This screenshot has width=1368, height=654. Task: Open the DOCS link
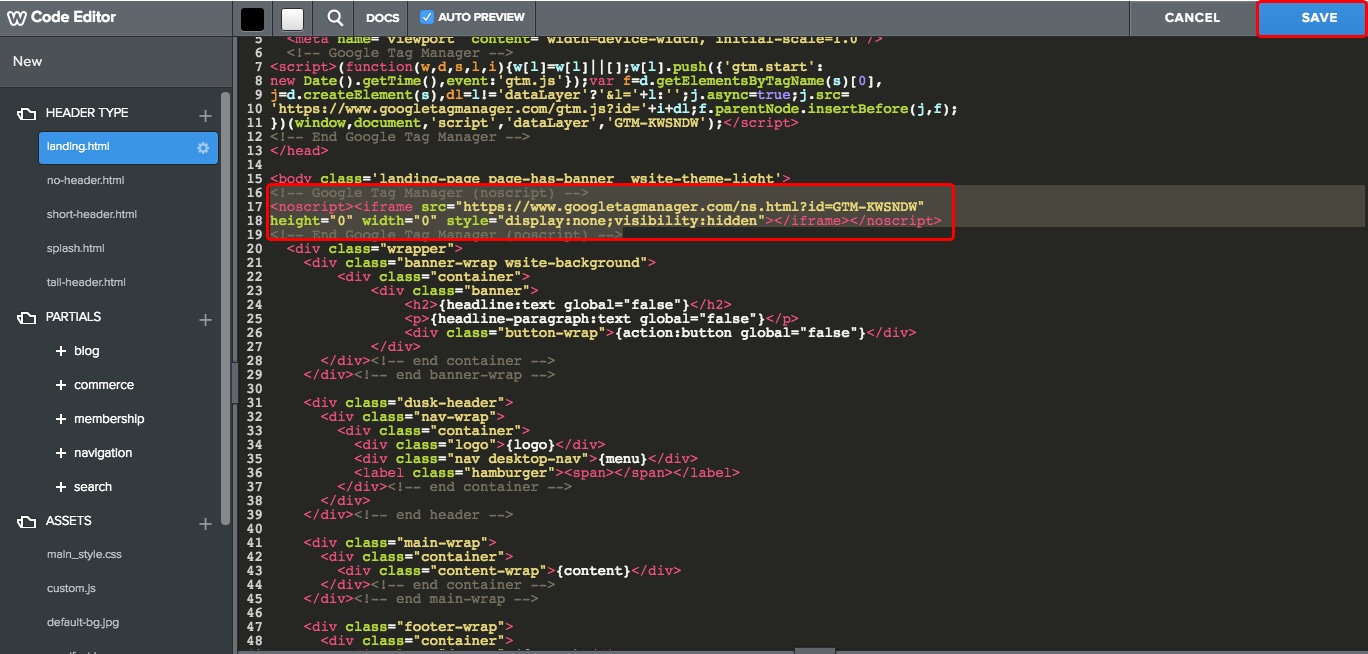[x=383, y=18]
